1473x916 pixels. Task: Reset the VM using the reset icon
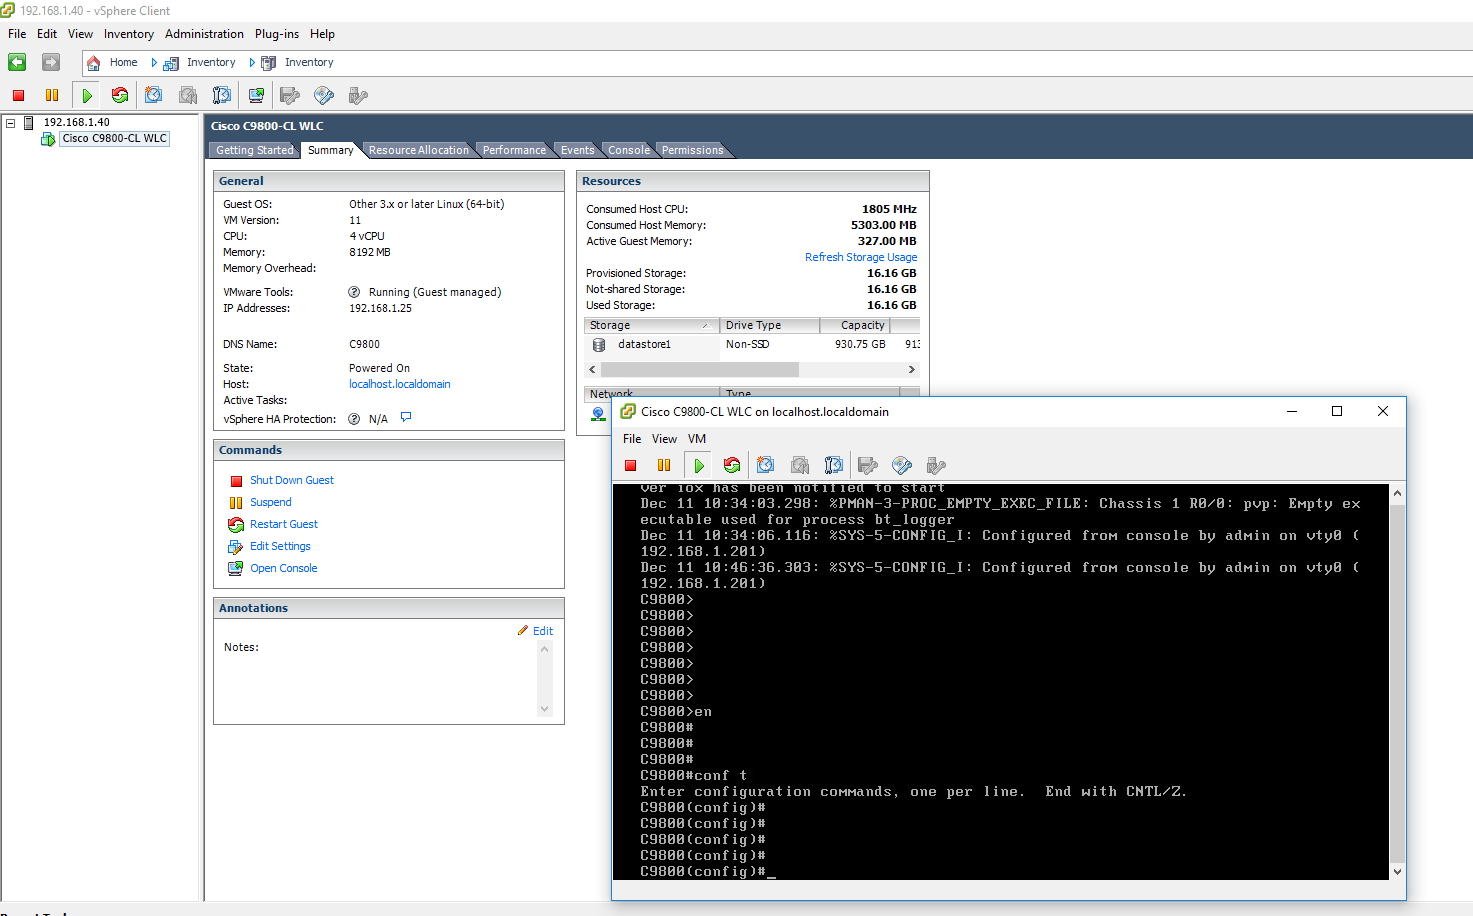(x=120, y=95)
